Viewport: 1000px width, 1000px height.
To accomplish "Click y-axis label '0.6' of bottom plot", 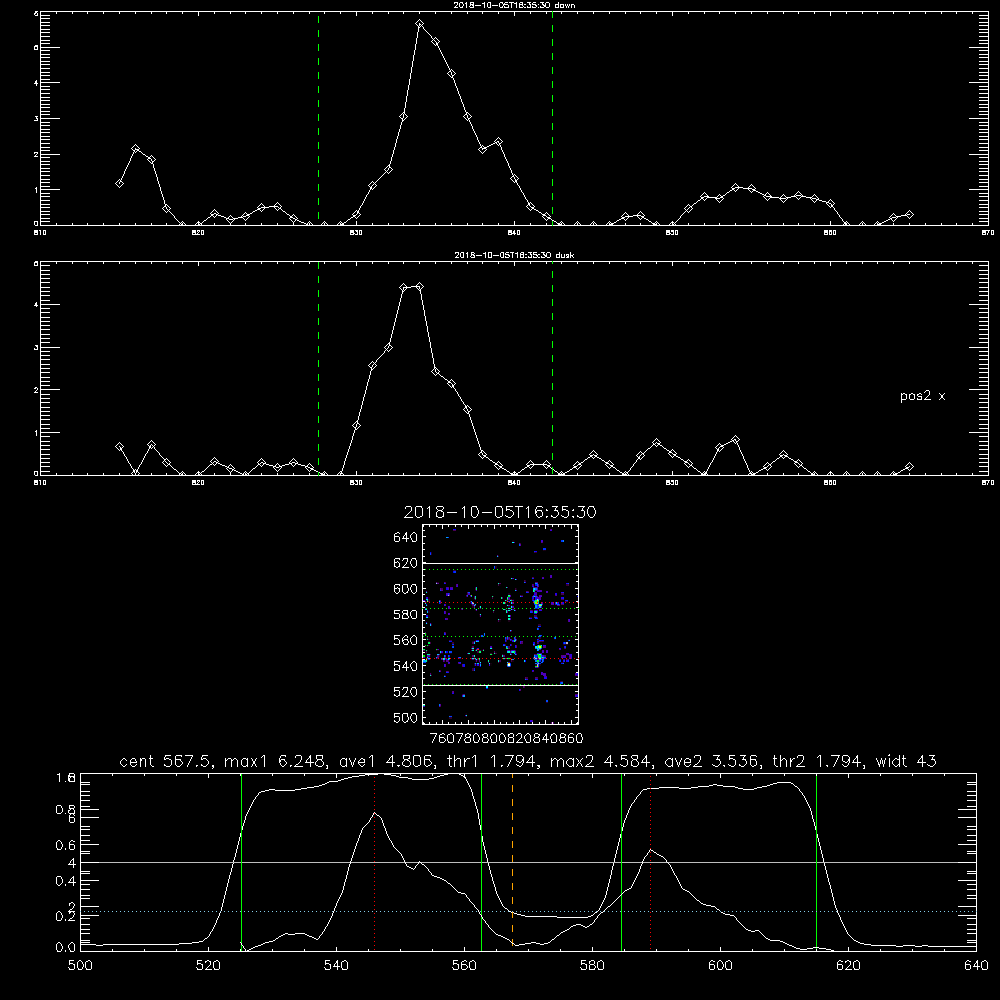I will click(66, 846).
